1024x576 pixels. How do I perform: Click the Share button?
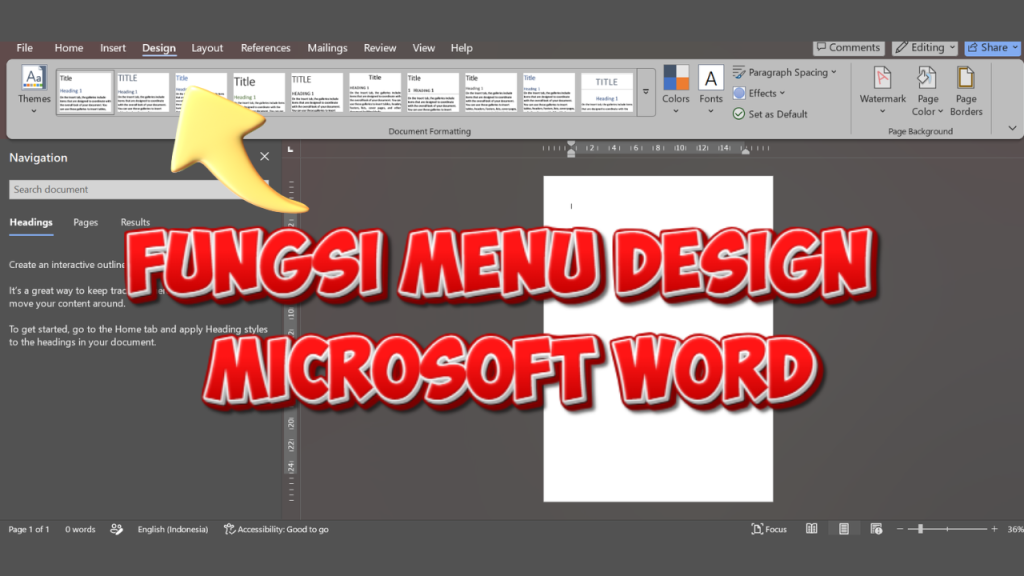[993, 48]
